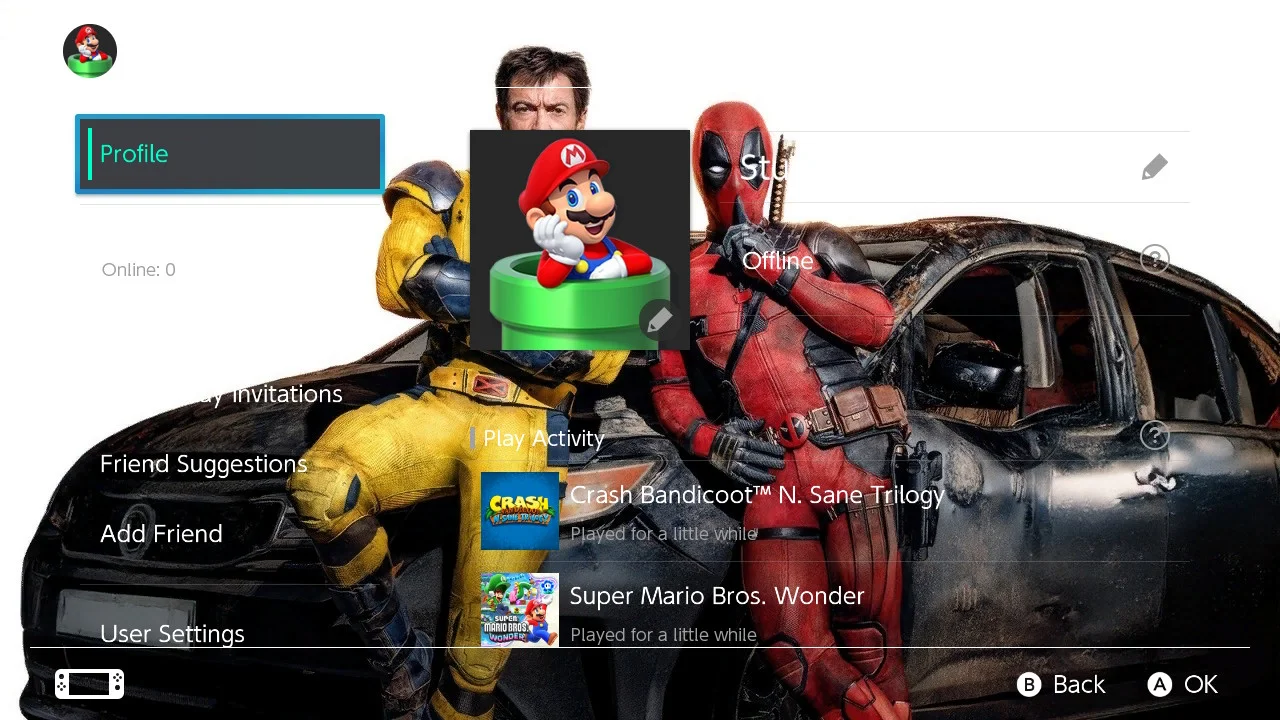Screen dimensions: 1280x720
Task: Open Friend Suggestions in the side menu
Action: [x=204, y=464]
